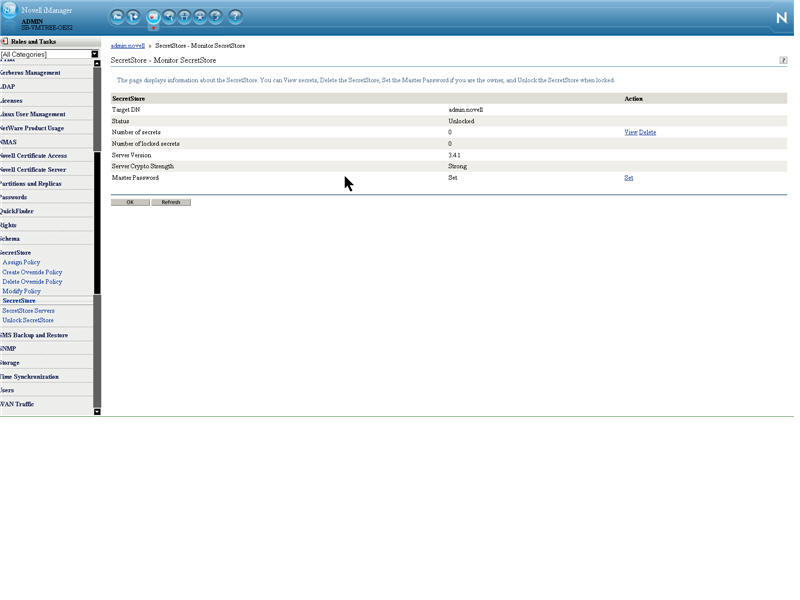Image resolution: width=800 pixels, height=600 pixels.
Task: Expand the SNMP role
Action: [x=8, y=349]
